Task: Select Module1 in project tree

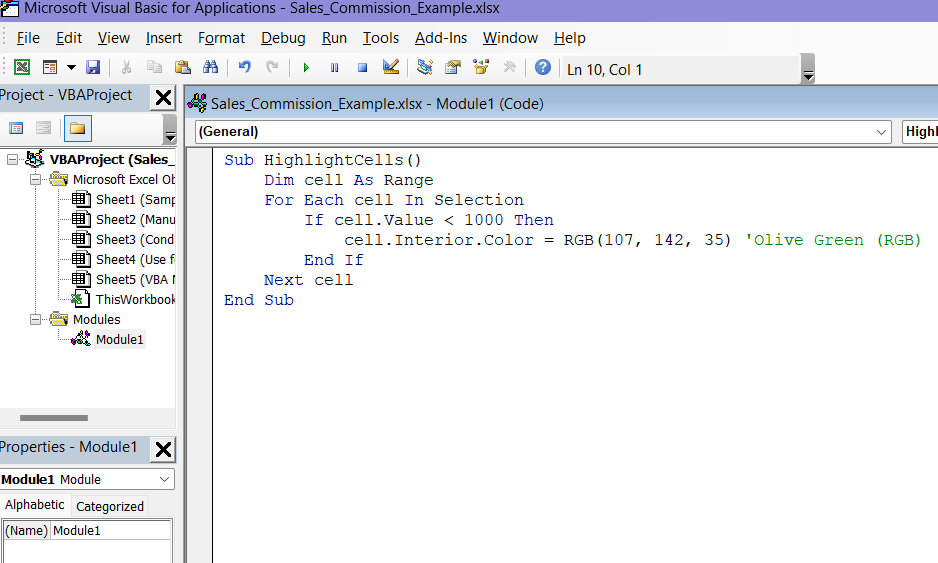Action: tap(108, 339)
